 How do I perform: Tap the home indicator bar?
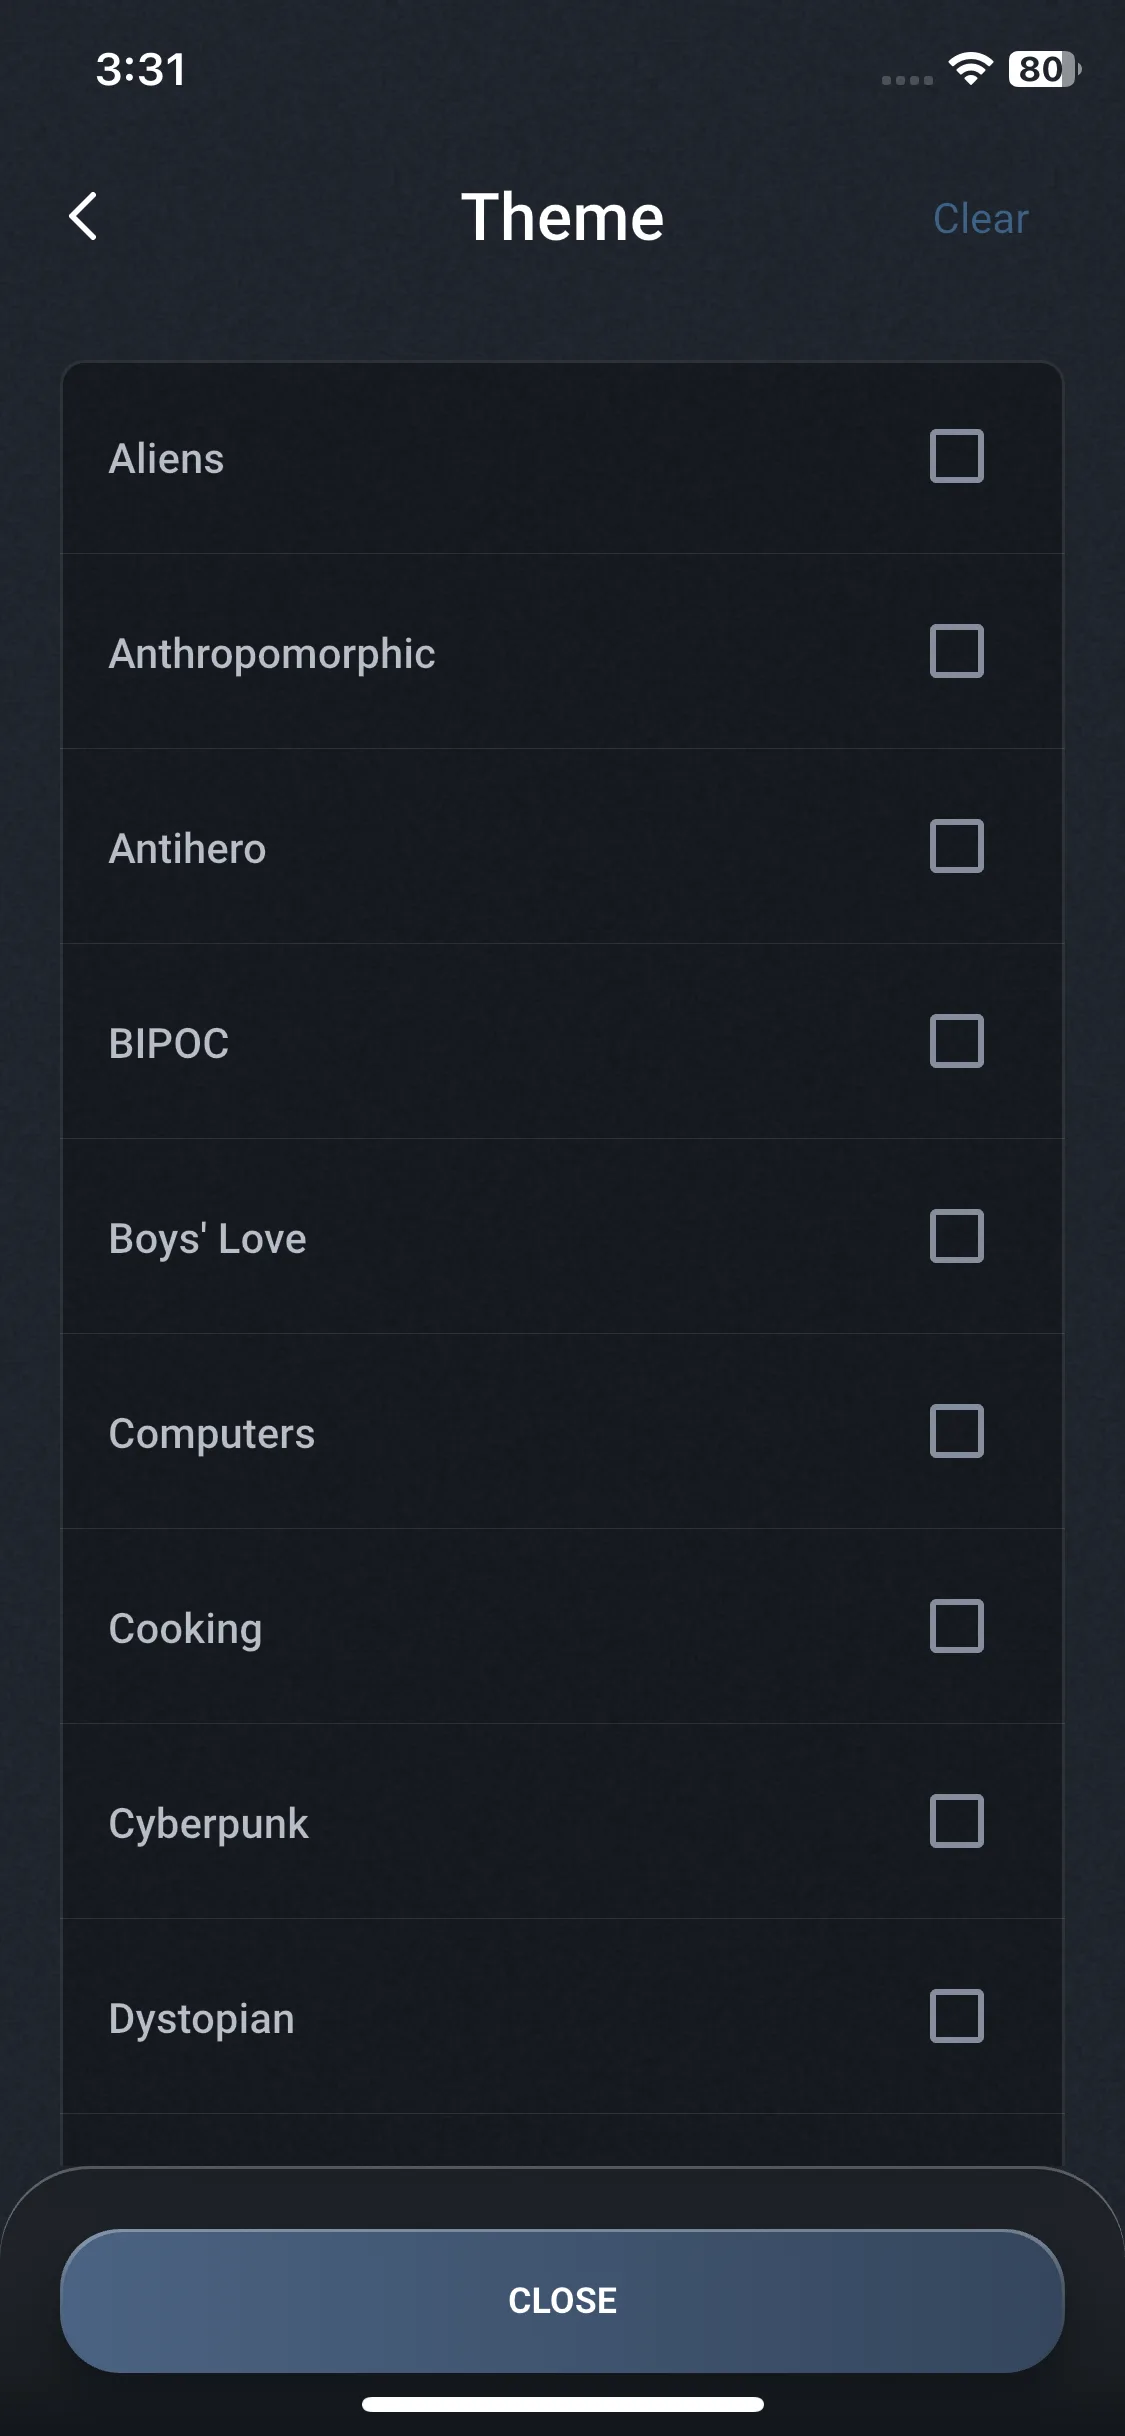(562, 2404)
